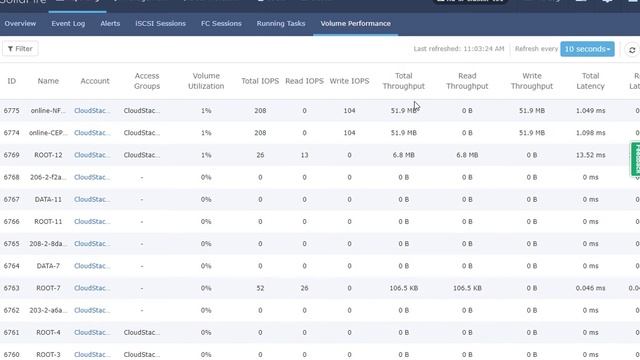Click access group CloudStac.. for ROOT-4
Viewport: 640px width, 360px height.
point(142,332)
